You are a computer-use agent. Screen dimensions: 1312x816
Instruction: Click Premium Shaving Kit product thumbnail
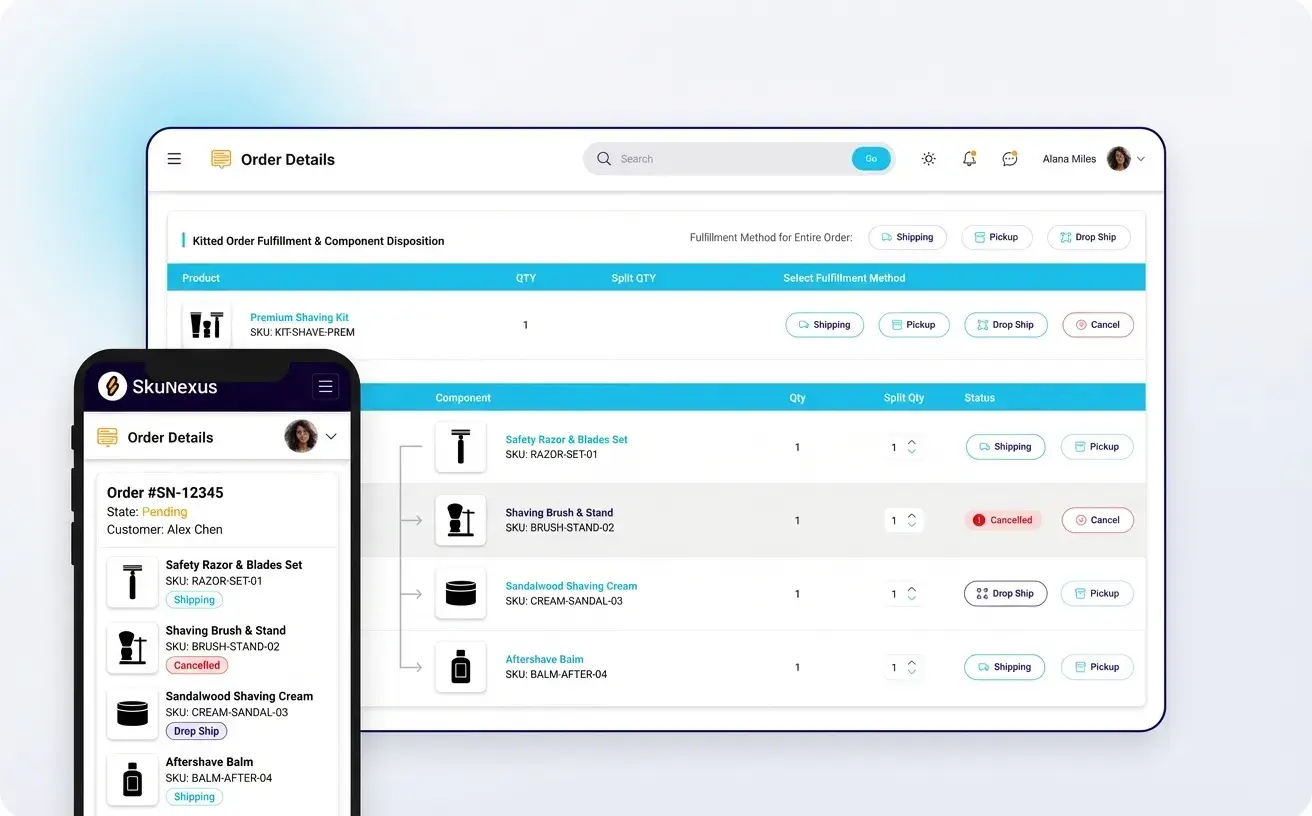(207, 325)
